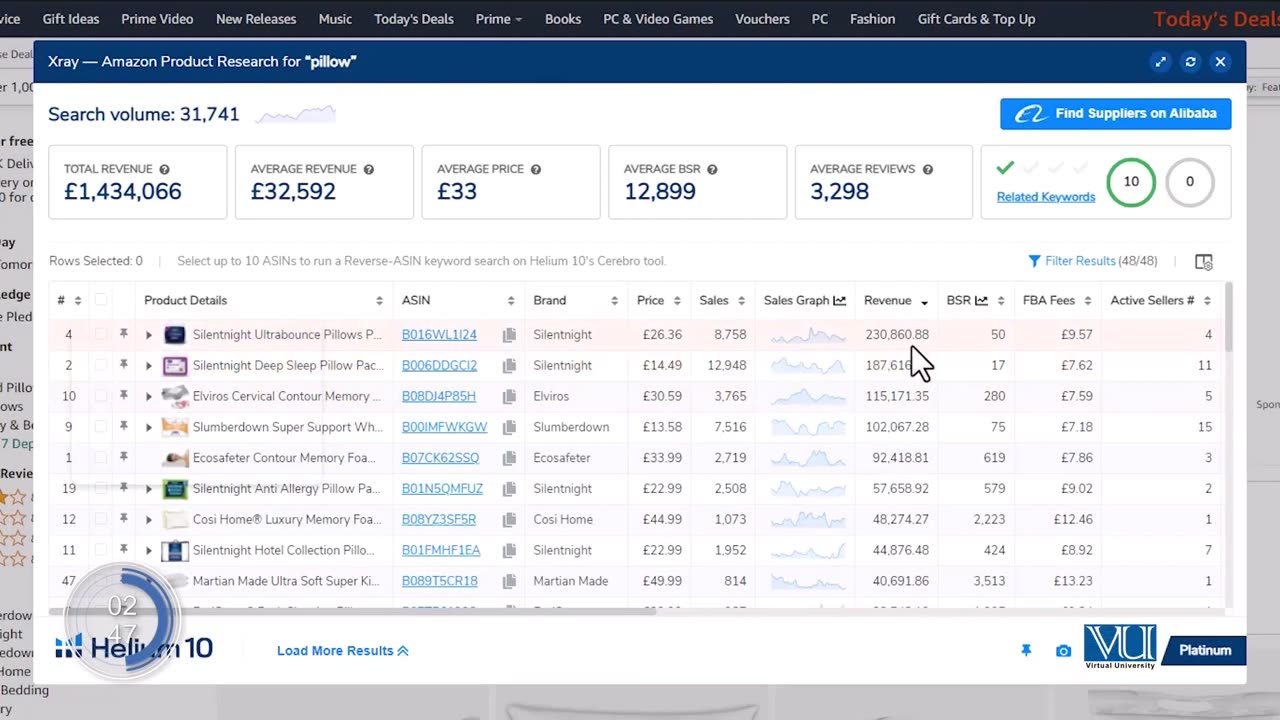The height and width of the screenshot is (720, 1280).
Task: Select the checkbox for Silentnight Deep Sleep row
Action: pyautogui.click(x=101, y=365)
